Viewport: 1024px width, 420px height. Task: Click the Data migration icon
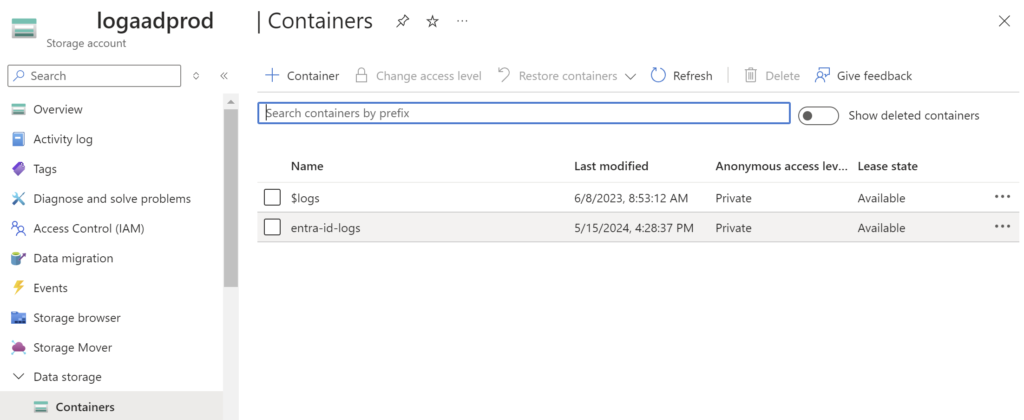click(x=18, y=258)
